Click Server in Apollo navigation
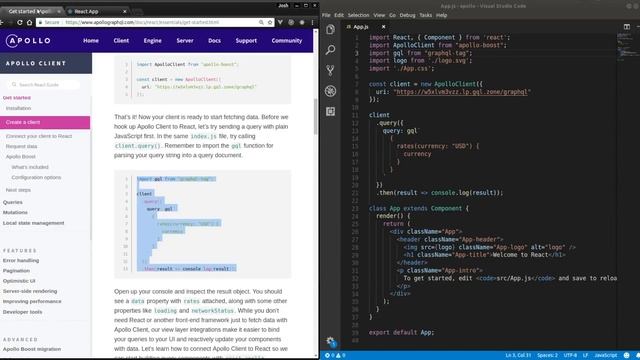The height and width of the screenshot is (360, 640). 185,40
